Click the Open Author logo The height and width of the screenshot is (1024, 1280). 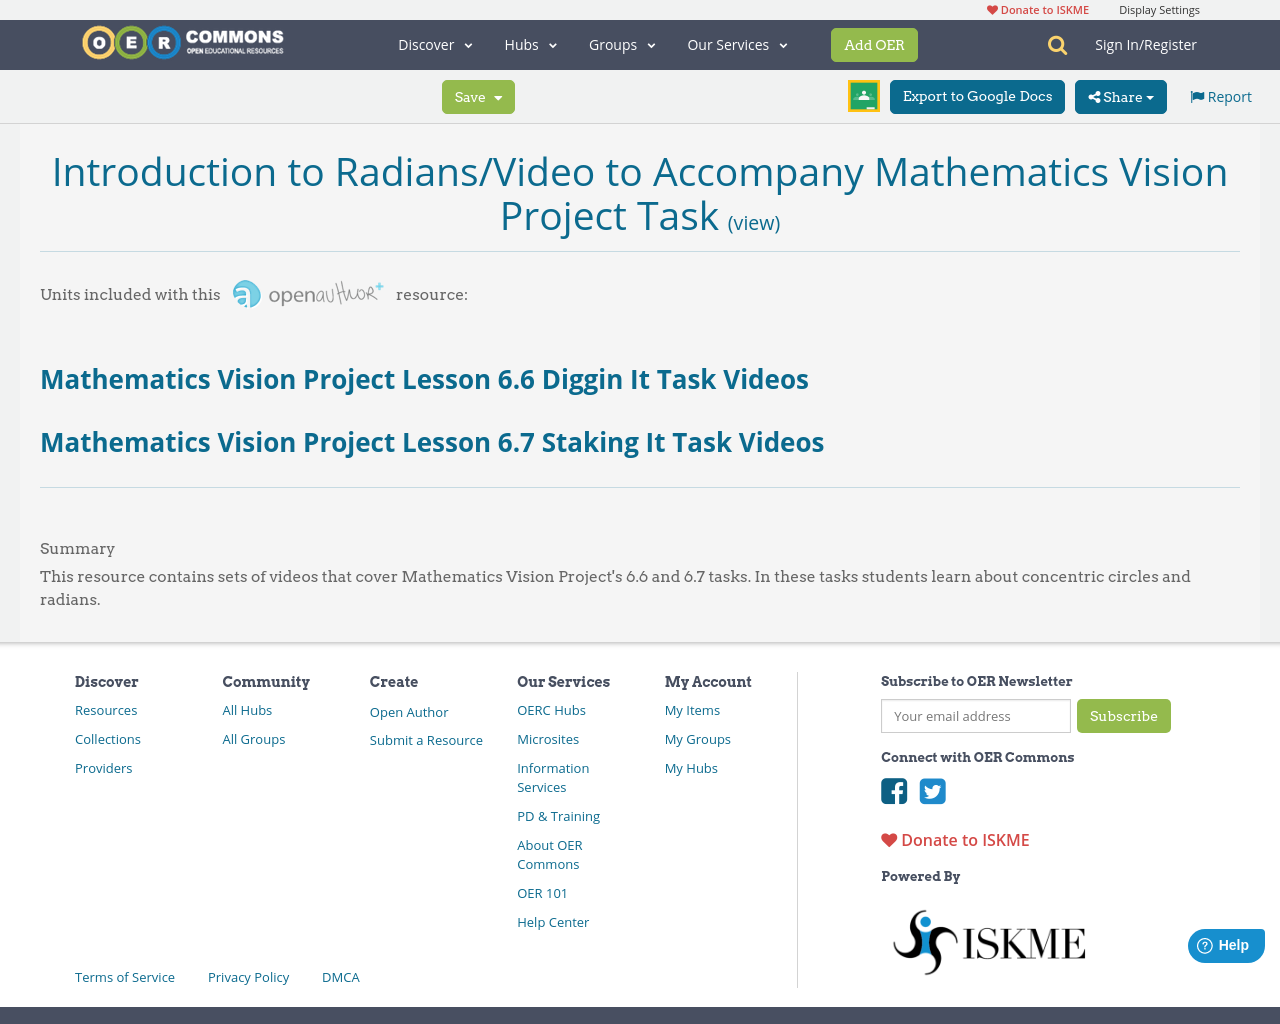point(307,293)
